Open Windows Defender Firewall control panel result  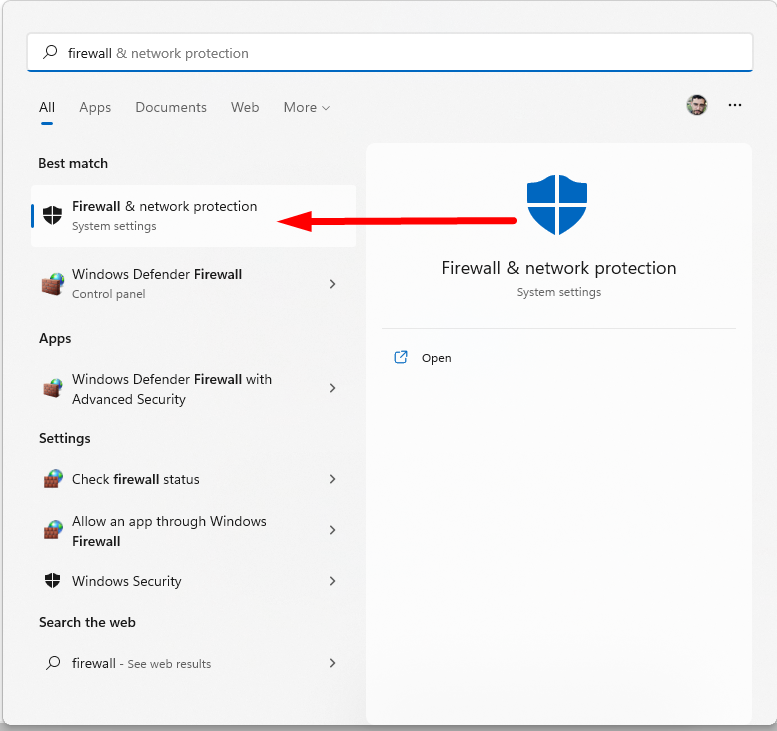[193, 283]
